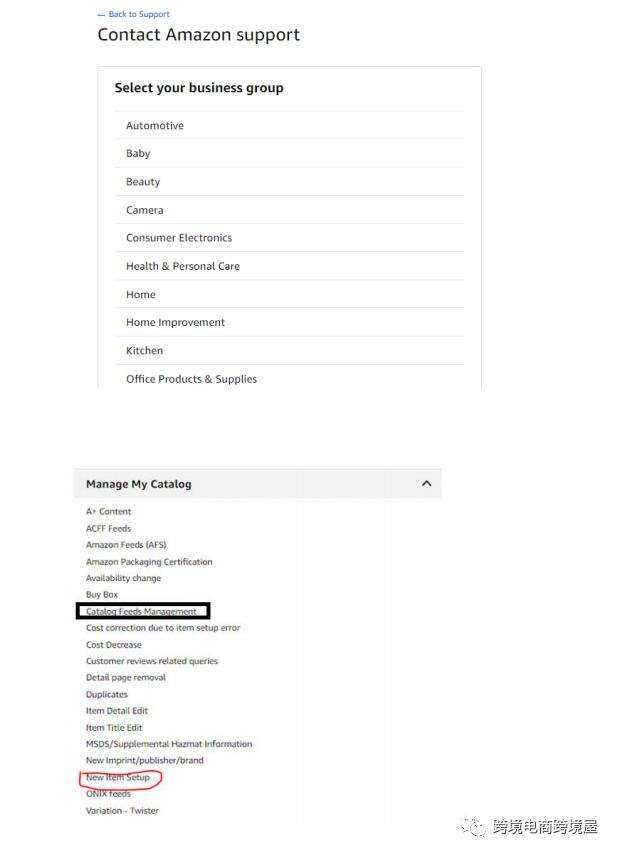Click the Manage My Catalog header

[x=258, y=484]
